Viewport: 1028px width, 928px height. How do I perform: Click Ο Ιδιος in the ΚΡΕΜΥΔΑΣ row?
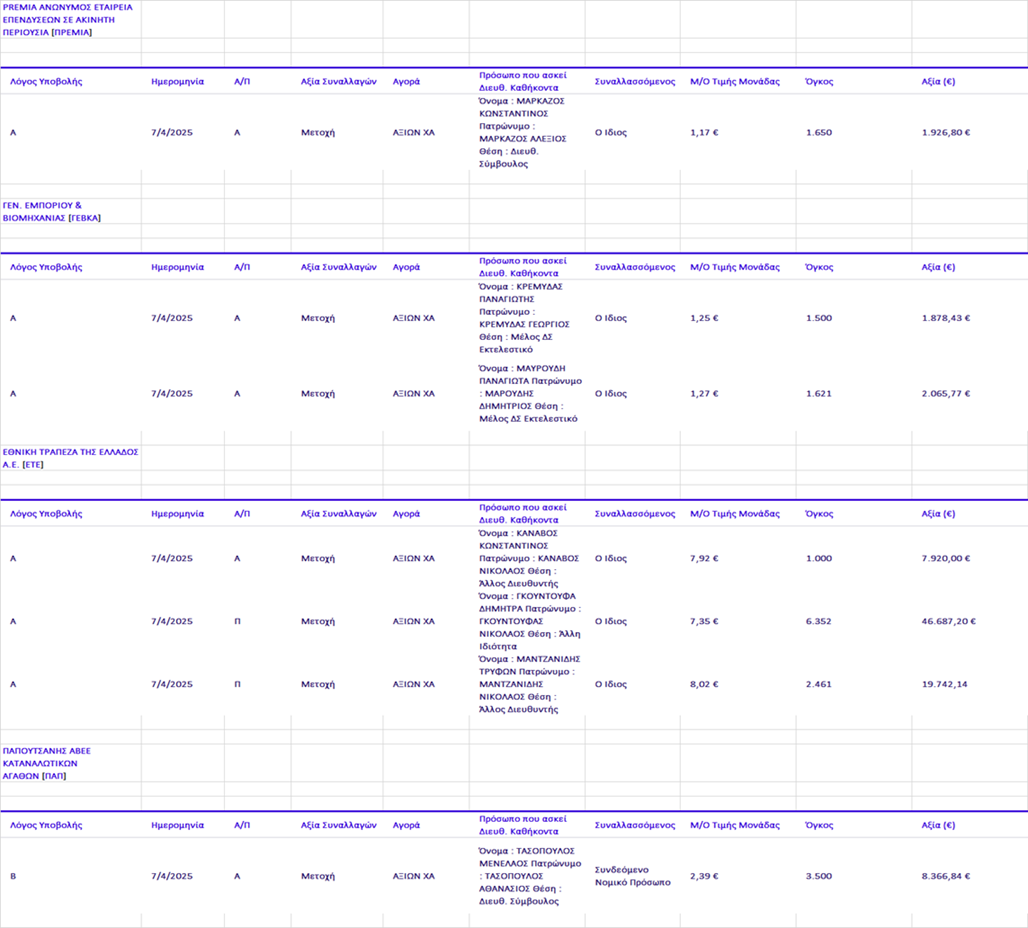point(611,318)
